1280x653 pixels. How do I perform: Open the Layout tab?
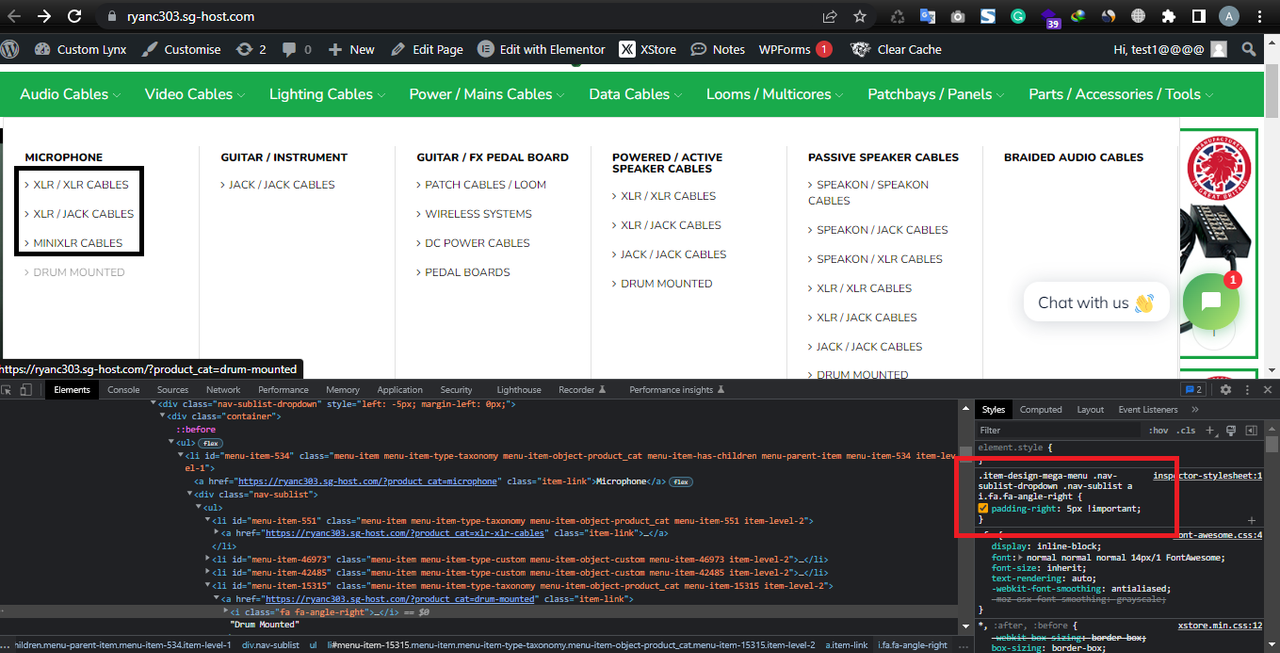point(1090,409)
